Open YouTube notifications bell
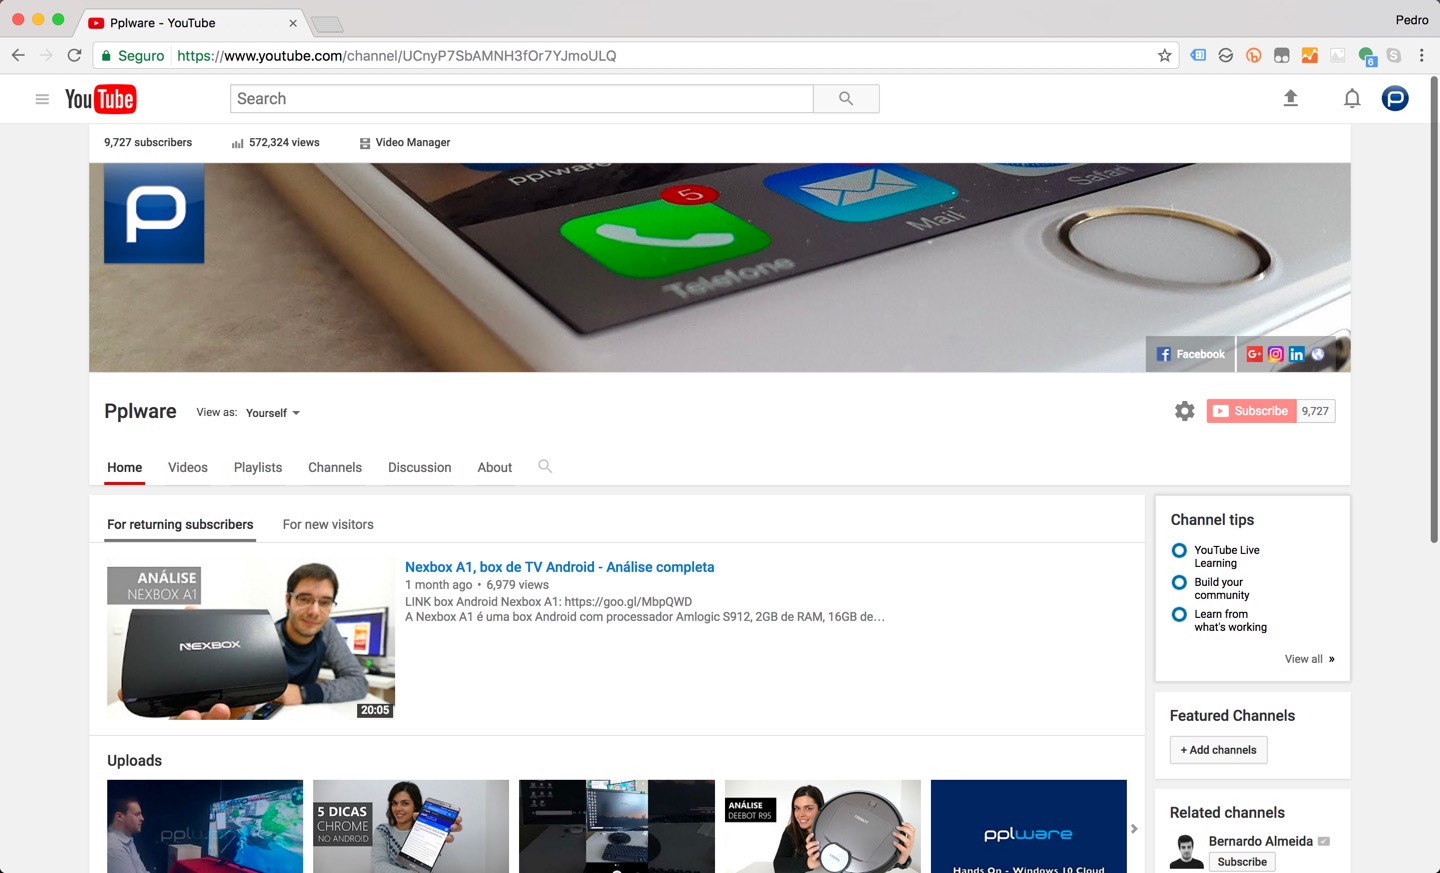Image resolution: width=1440 pixels, height=873 pixels. pos(1352,98)
